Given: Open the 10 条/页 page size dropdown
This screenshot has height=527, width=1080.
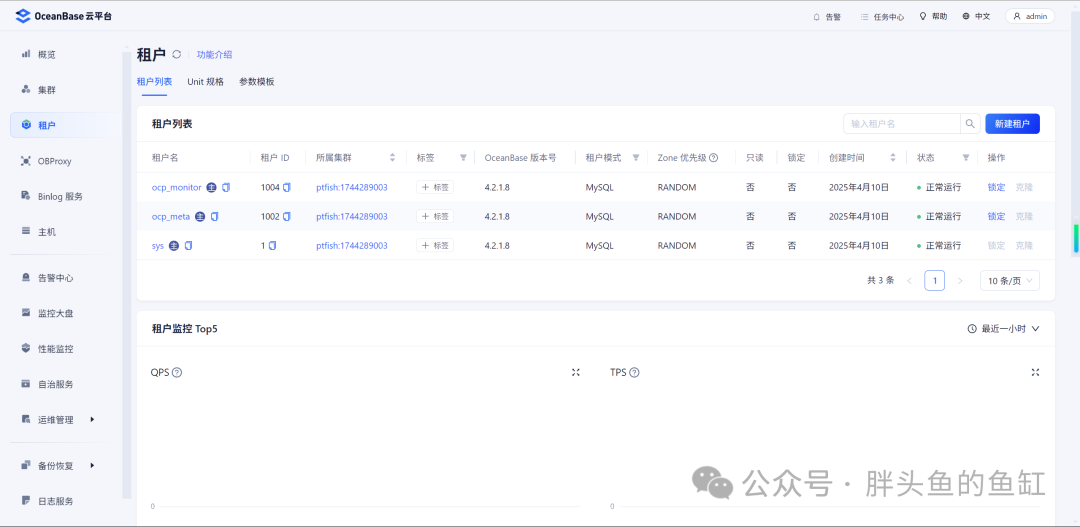Looking at the screenshot, I should click(1010, 280).
